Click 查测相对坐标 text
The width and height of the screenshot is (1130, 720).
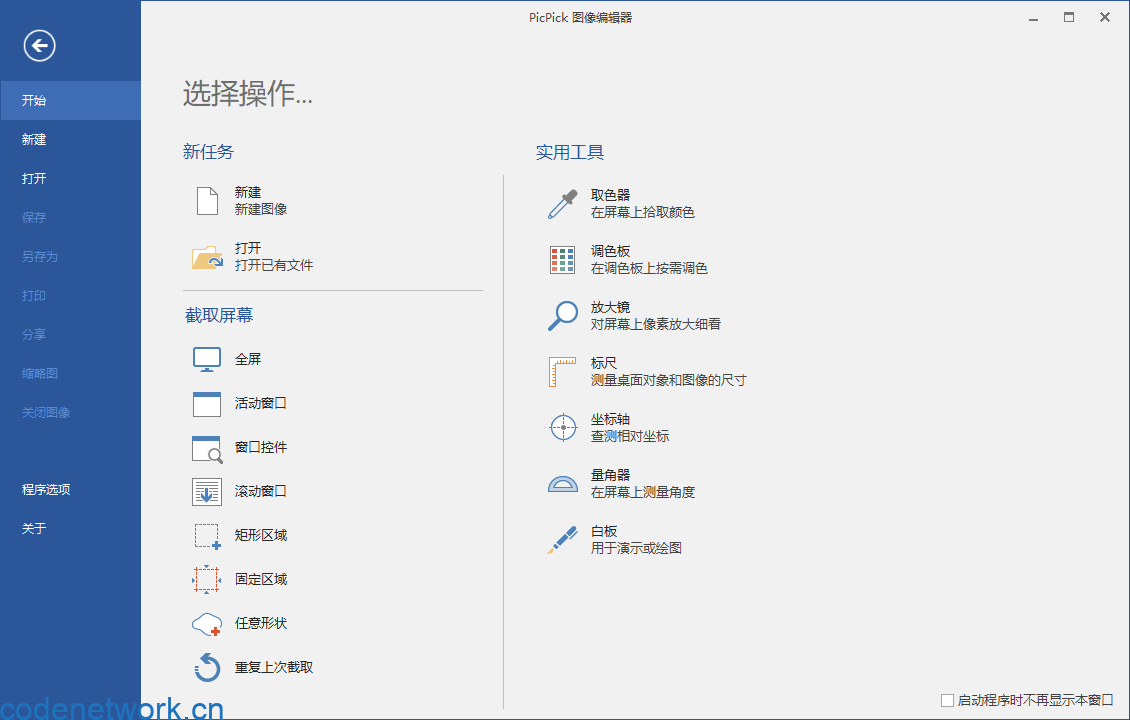click(x=630, y=436)
